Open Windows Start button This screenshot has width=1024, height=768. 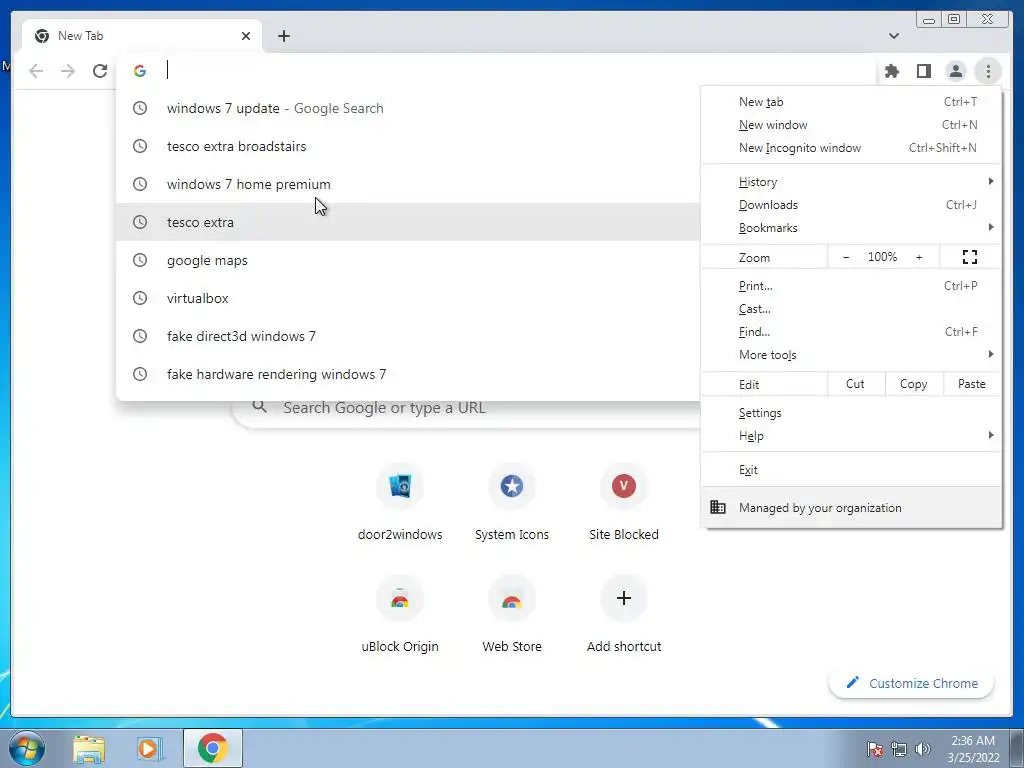coord(27,748)
